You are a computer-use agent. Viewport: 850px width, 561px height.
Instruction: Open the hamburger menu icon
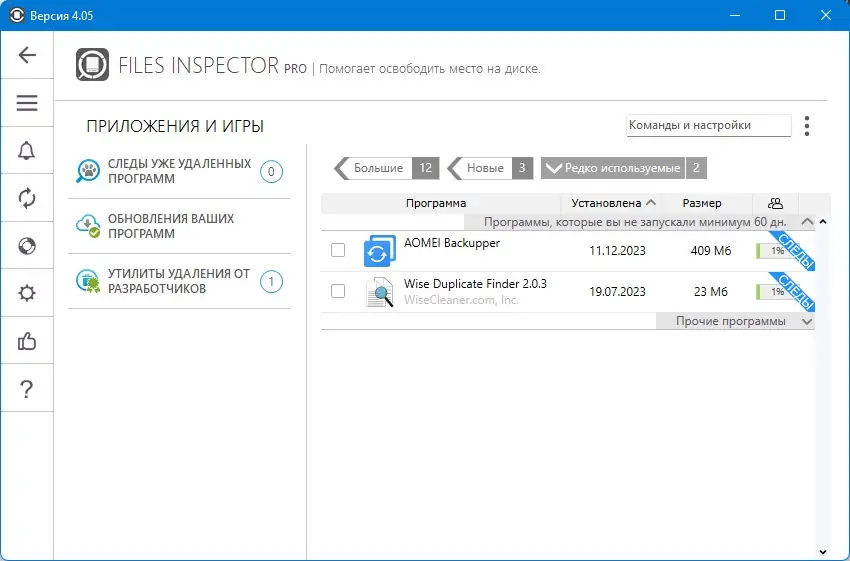point(27,103)
